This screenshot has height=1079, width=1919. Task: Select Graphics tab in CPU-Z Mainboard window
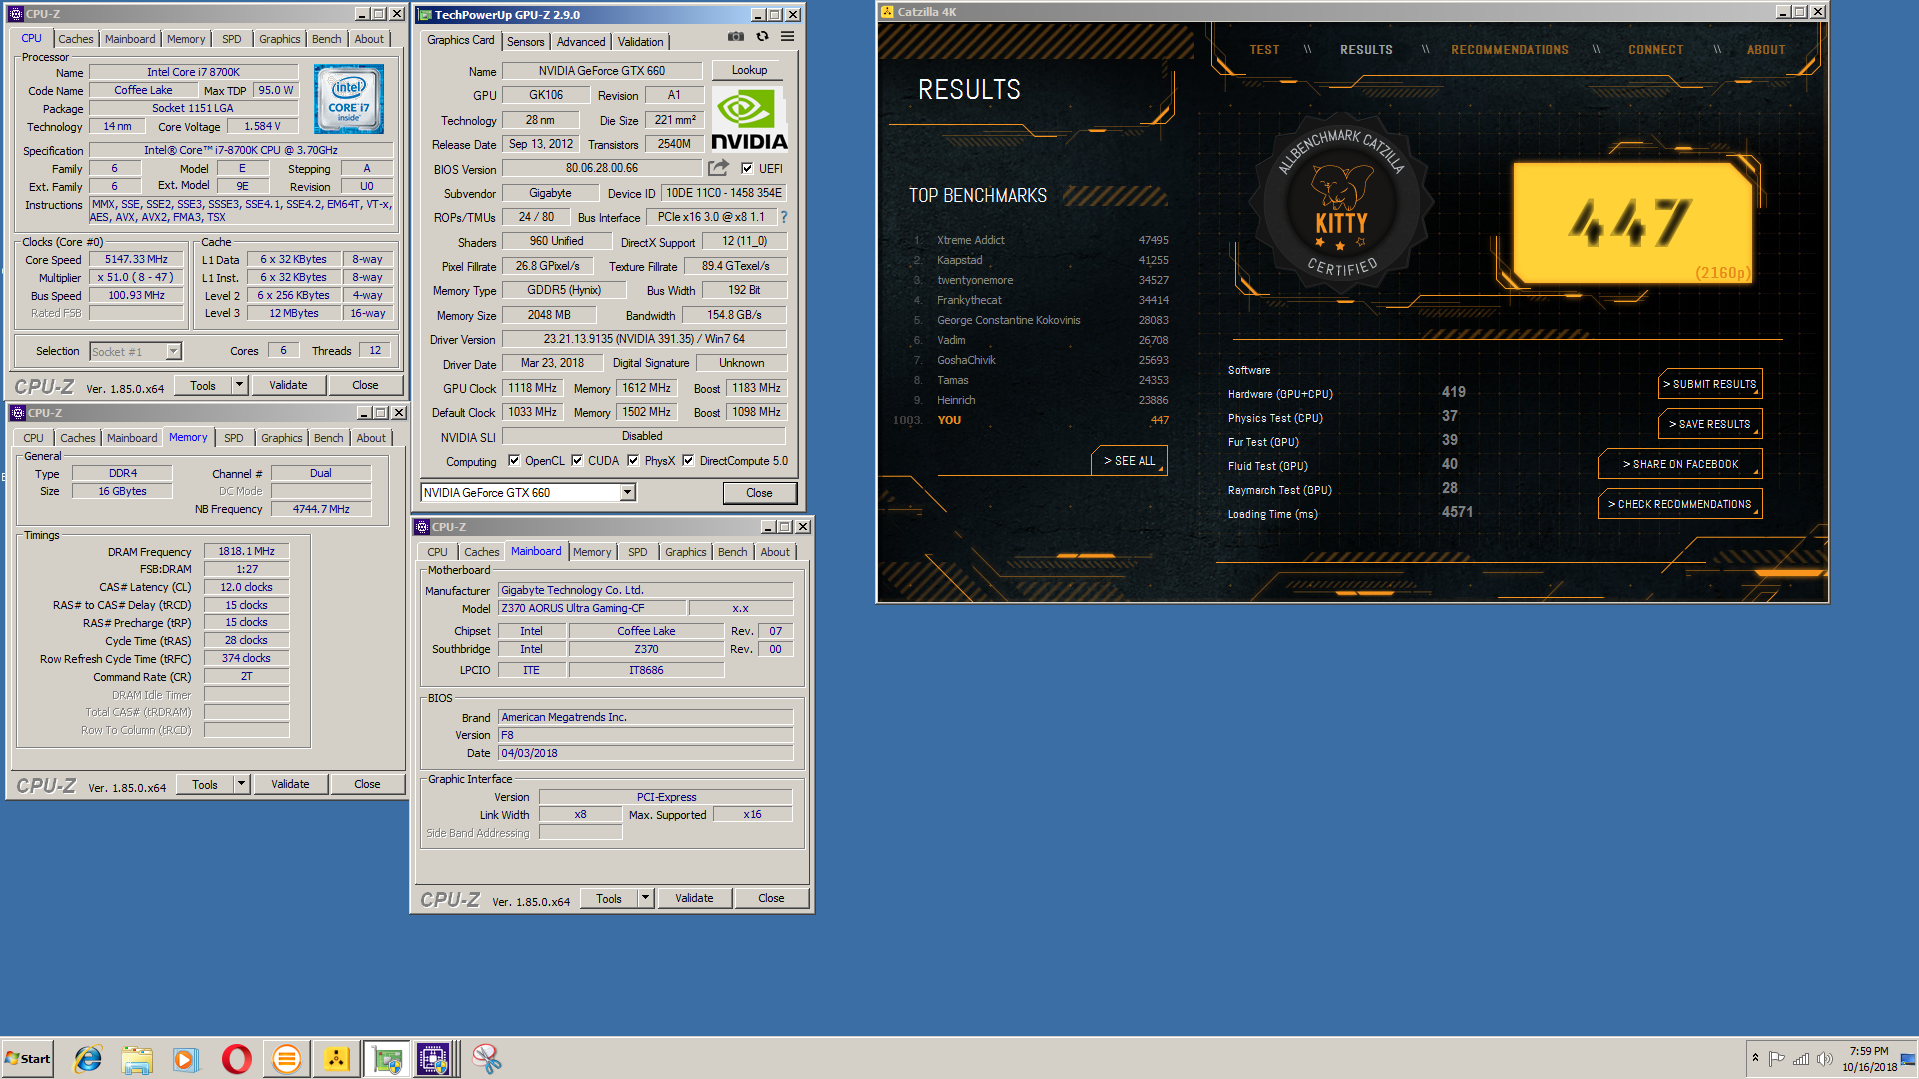click(686, 552)
